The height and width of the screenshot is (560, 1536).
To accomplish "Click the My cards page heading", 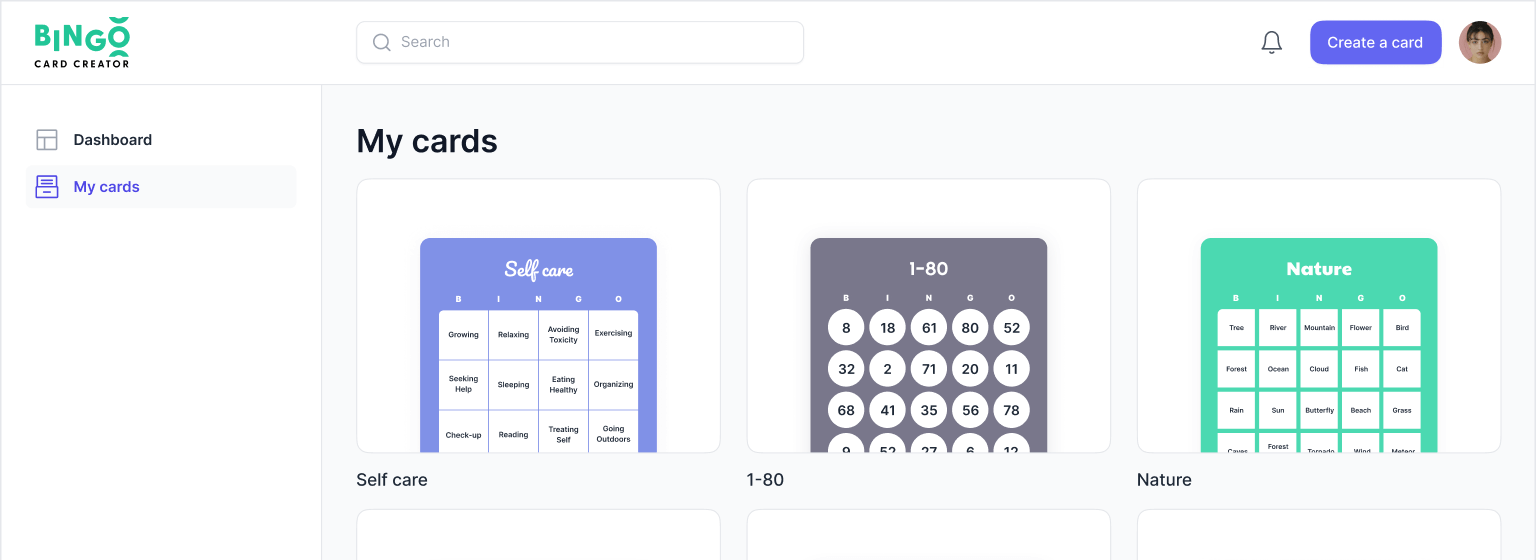I will 427,141.
